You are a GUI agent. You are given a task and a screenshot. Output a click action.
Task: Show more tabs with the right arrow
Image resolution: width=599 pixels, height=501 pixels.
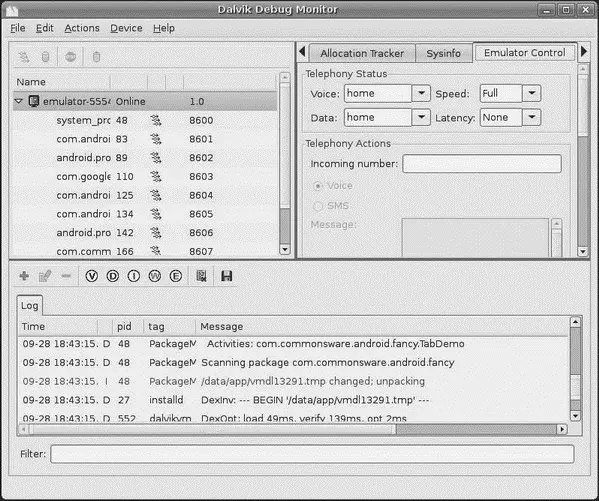584,51
